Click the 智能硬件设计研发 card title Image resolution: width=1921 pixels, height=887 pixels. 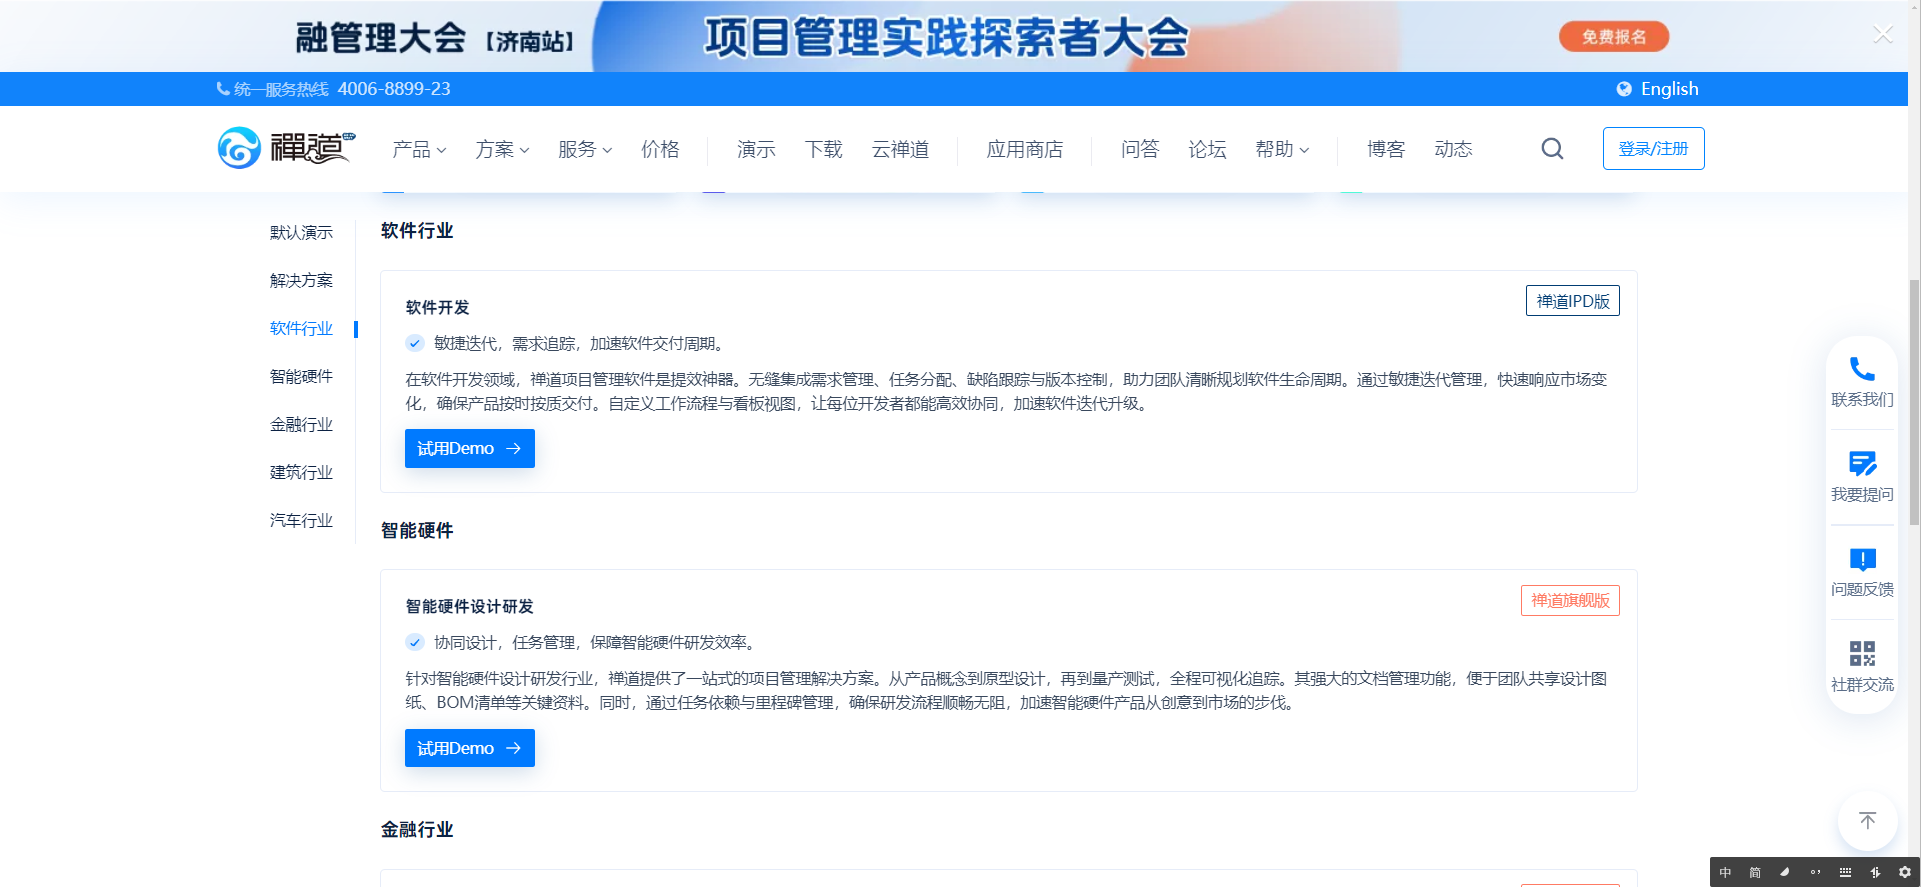[469, 606]
